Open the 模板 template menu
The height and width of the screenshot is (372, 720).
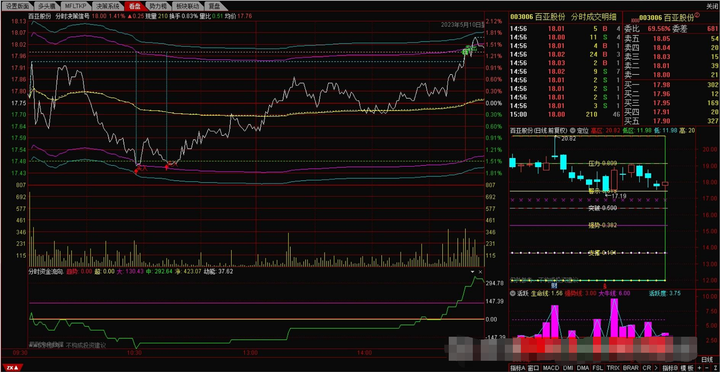click(687, 368)
